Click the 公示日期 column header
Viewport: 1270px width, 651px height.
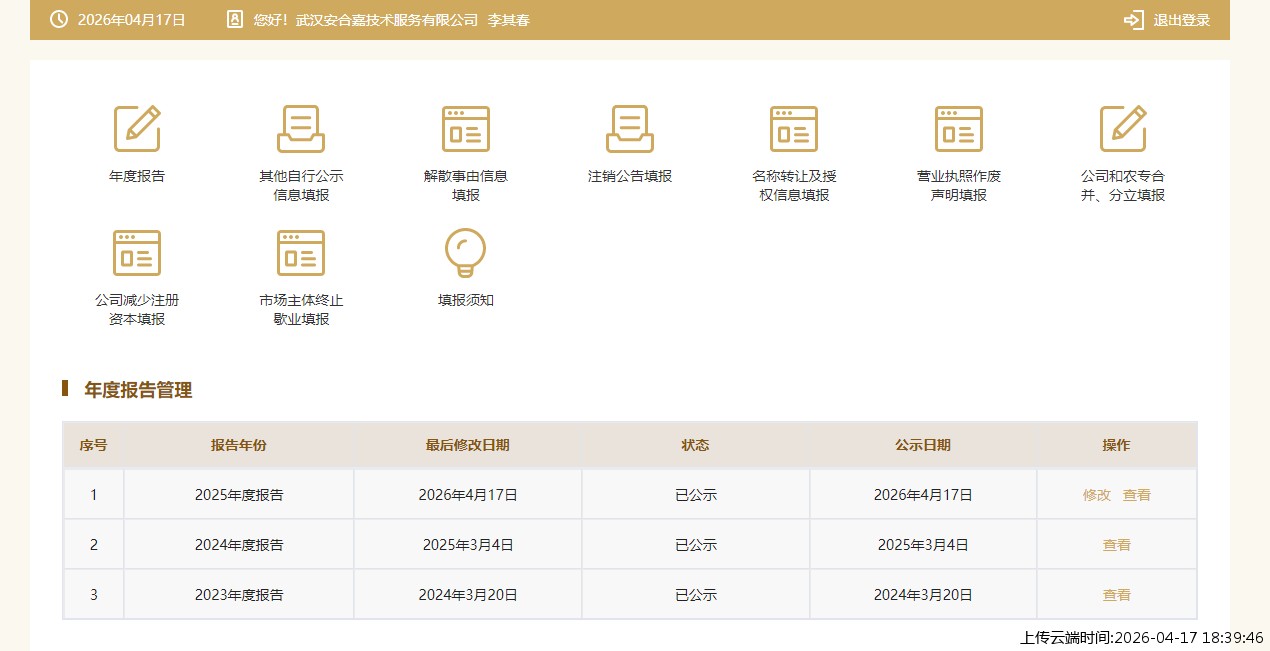click(923, 445)
